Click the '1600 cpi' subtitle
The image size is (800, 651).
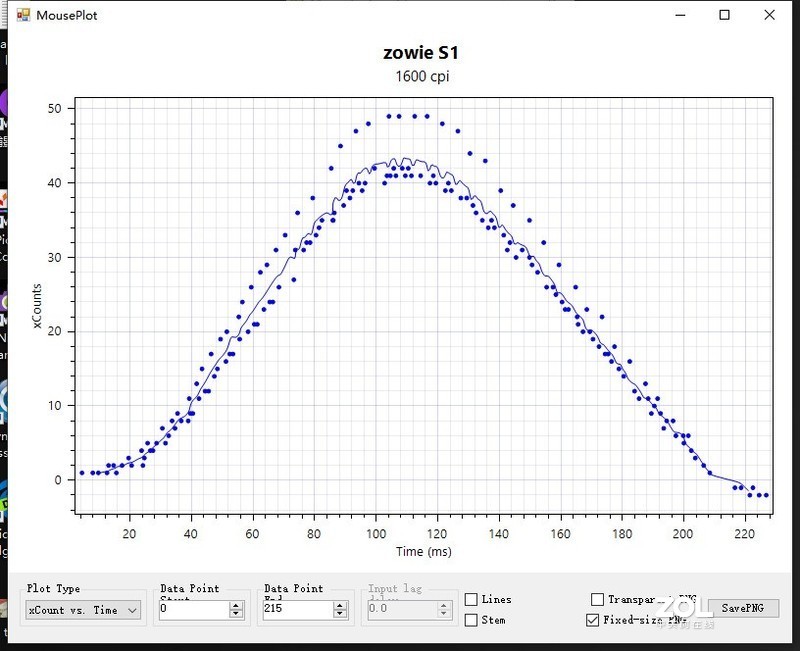(422, 77)
